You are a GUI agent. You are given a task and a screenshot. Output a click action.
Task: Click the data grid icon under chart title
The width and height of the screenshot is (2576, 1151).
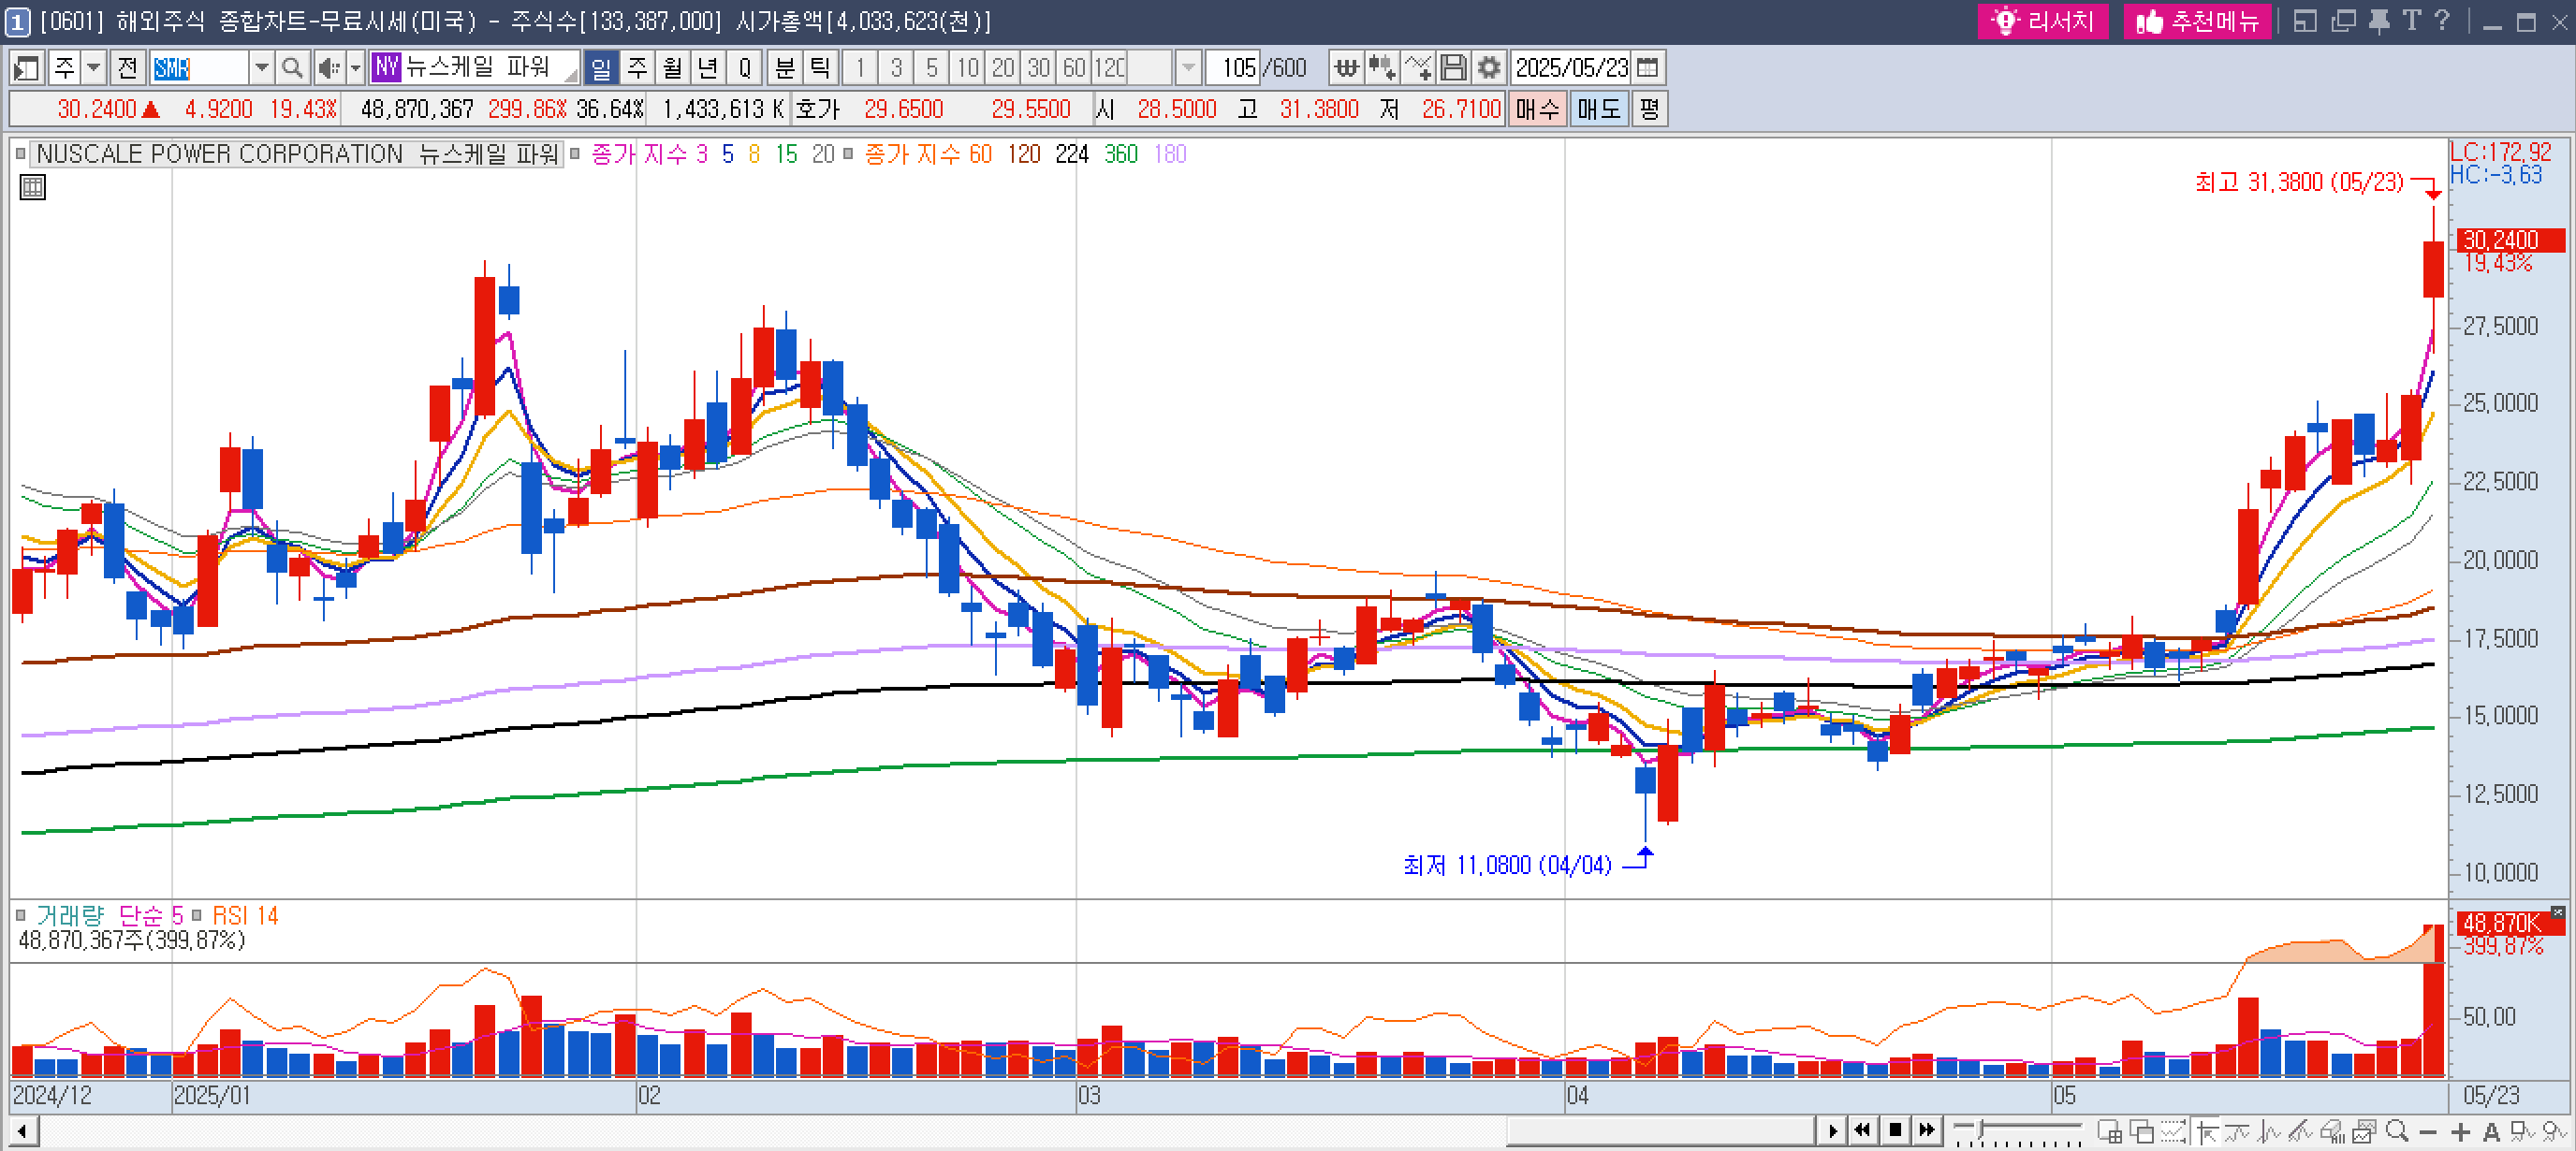click(x=32, y=187)
